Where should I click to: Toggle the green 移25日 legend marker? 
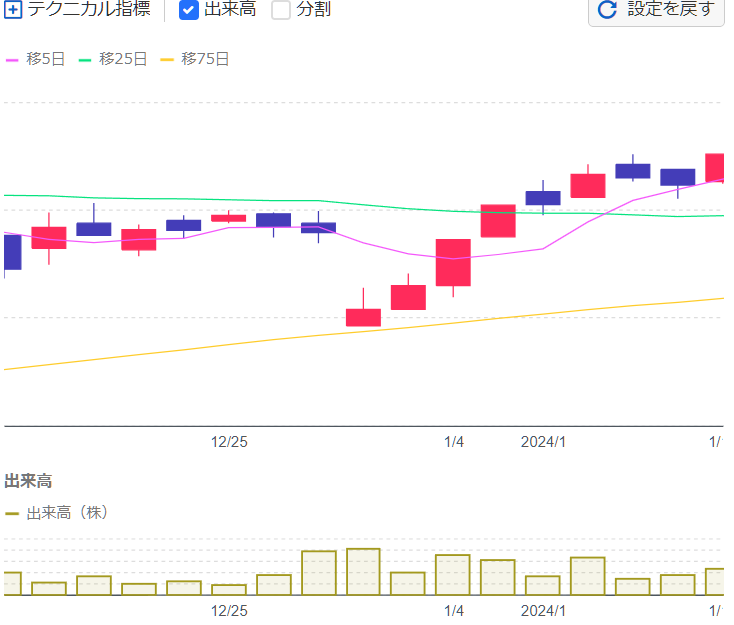(84, 60)
